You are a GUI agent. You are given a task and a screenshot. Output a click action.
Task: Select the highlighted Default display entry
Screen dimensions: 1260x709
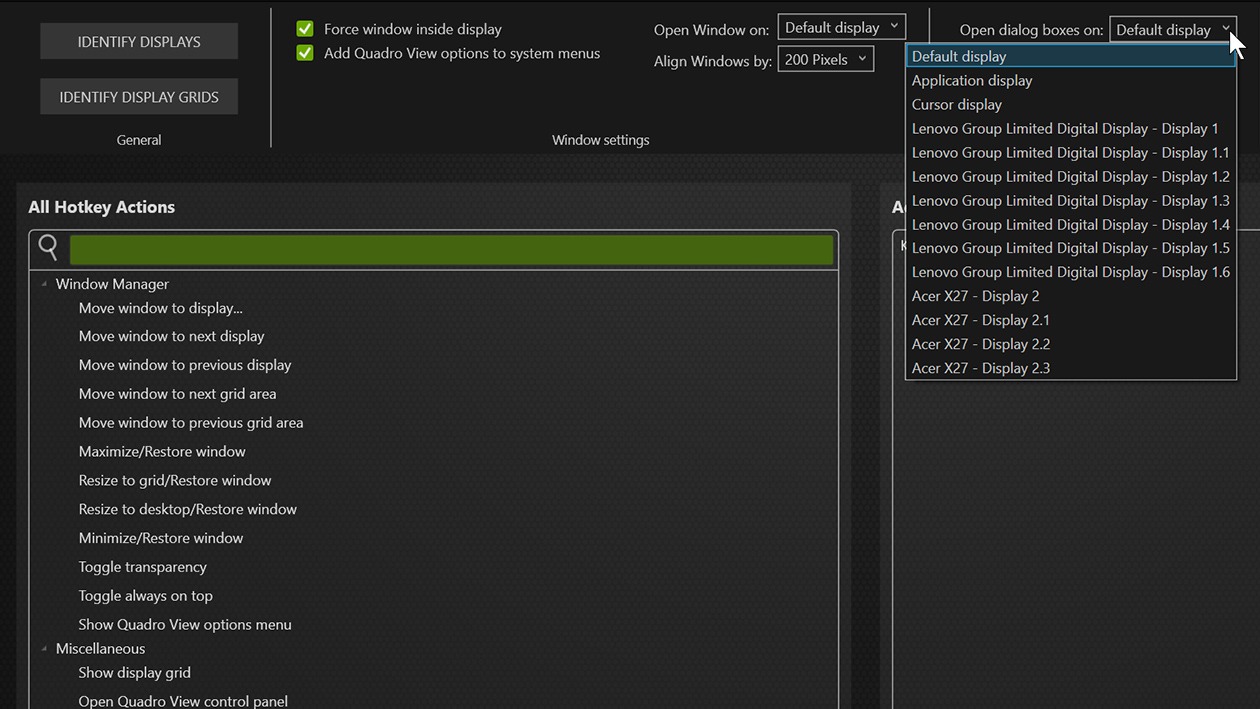[957, 56]
